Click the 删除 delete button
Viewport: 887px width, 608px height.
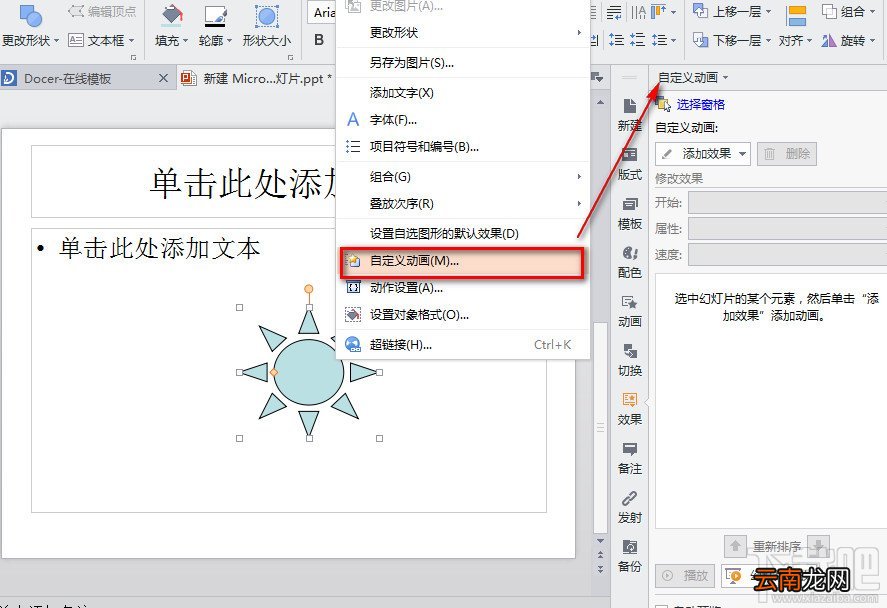(x=787, y=153)
